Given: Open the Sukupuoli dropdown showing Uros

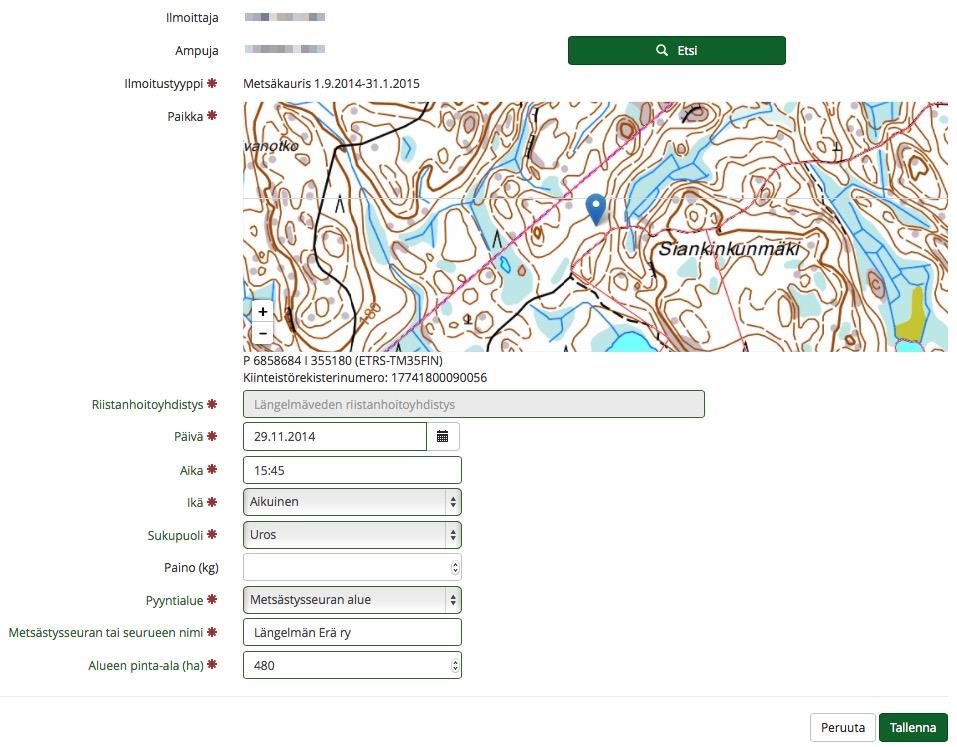Looking at the screenshot, I should [352, 535].
